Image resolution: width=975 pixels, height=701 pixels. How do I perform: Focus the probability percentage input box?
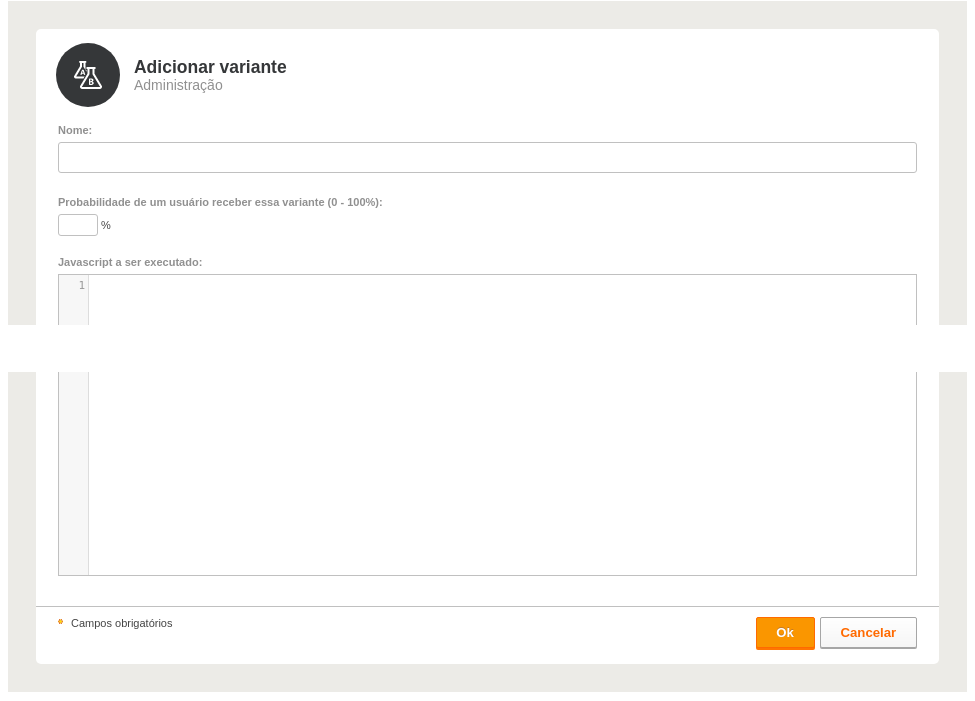[78, 225]
